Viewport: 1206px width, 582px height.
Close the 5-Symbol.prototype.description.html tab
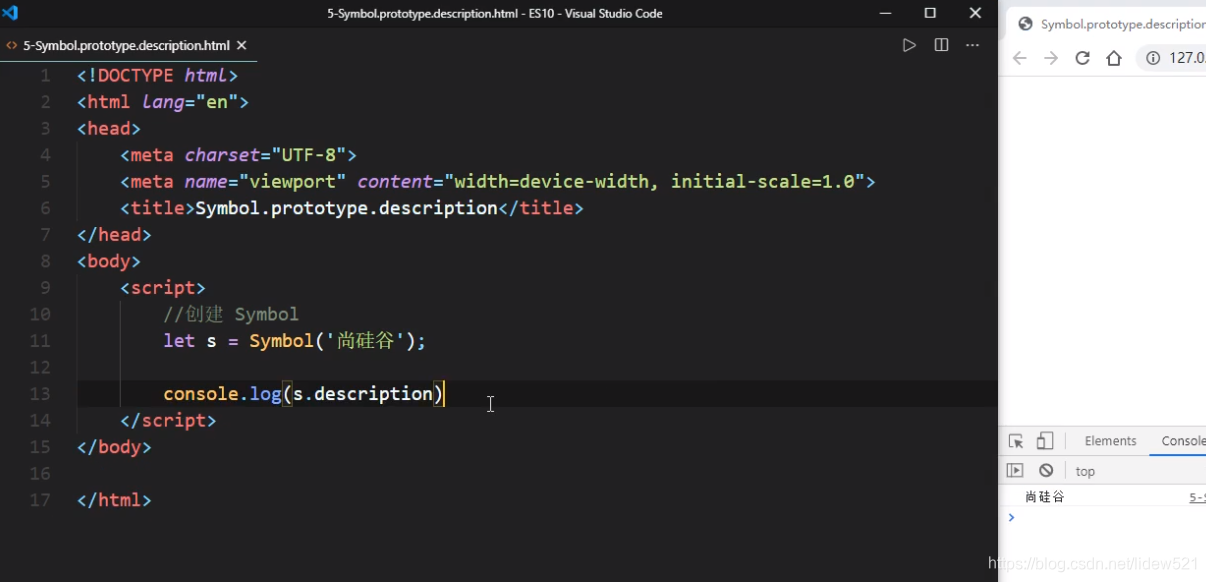[242, 45]
